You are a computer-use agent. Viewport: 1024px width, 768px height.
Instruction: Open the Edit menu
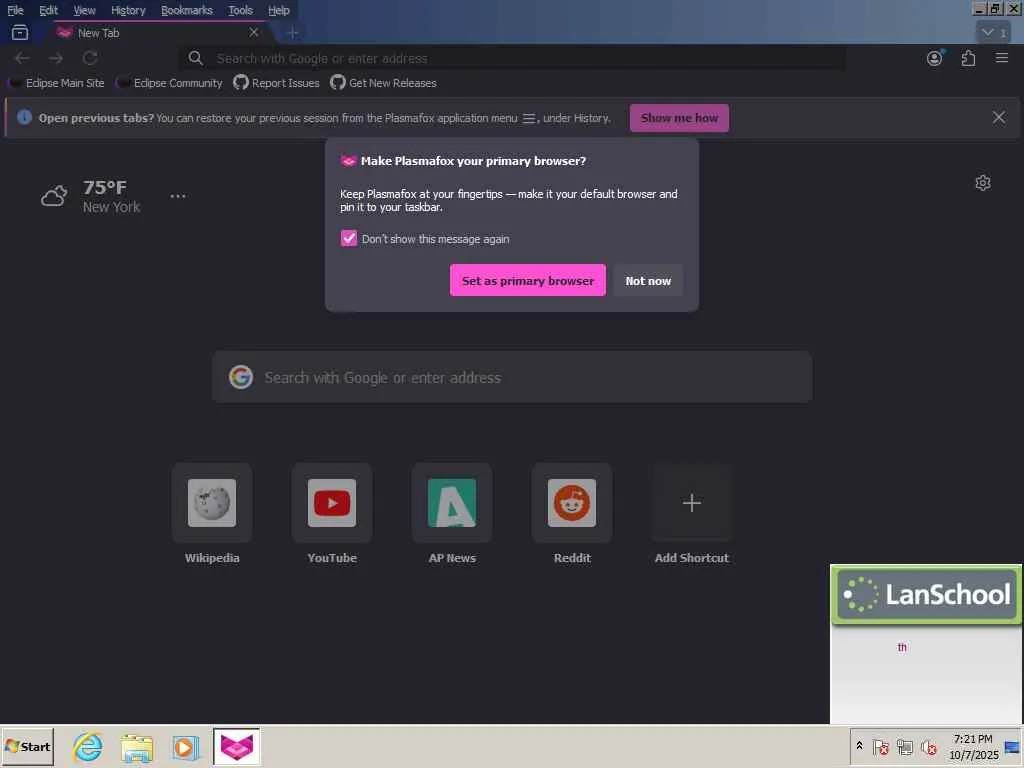pos(48,10)
